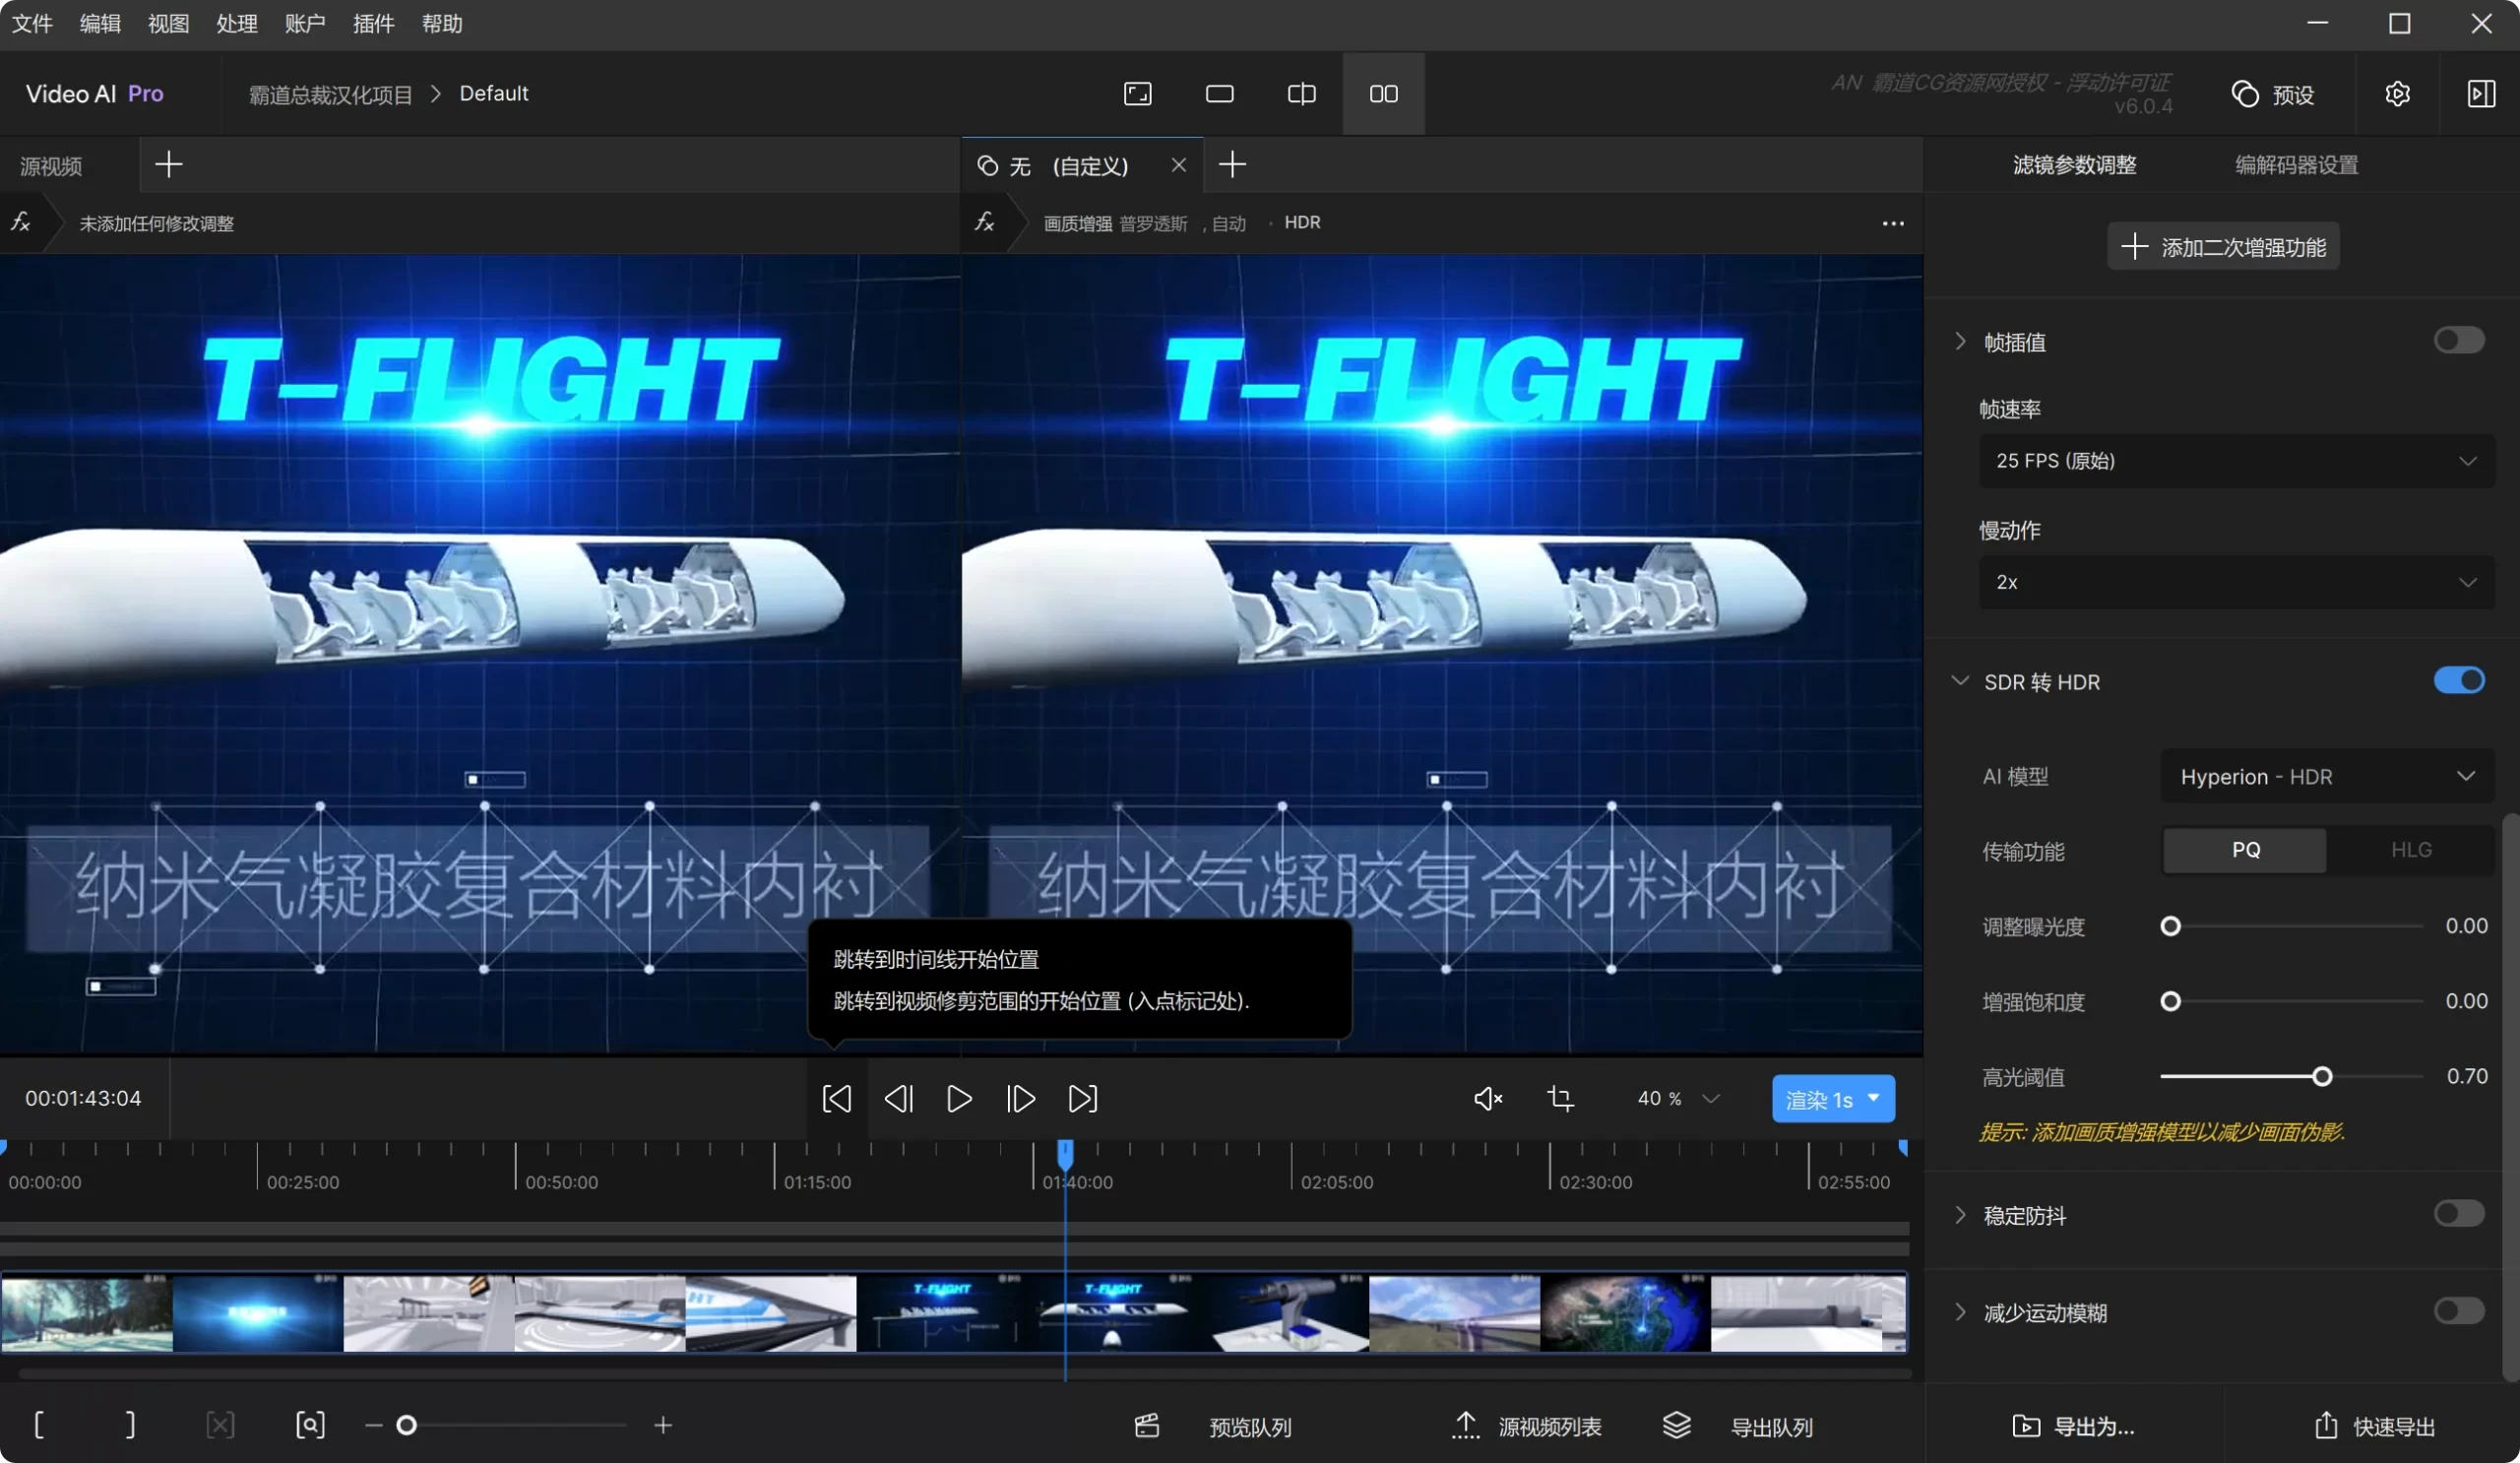The height and width of the screenshot is (1463, 2520).
Task: Click the fx icon on enhanced preview
Action: (985, 222)
